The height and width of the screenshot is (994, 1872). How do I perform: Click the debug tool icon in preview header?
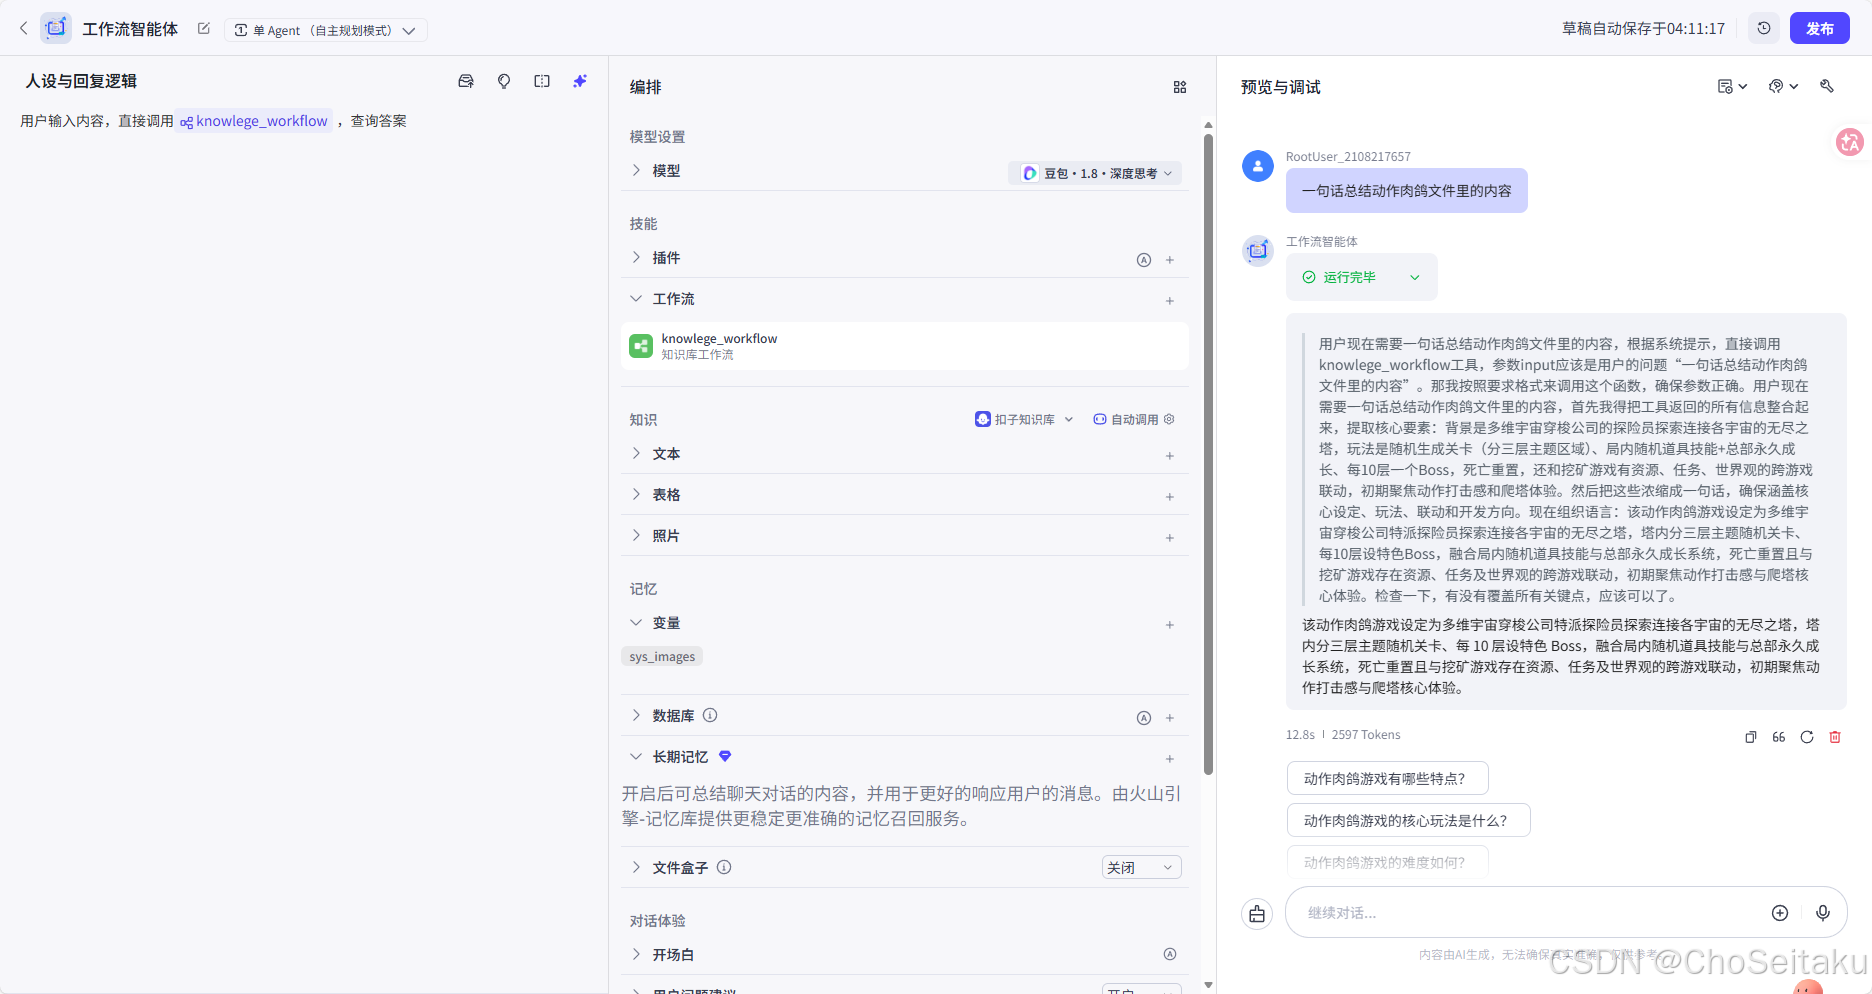tap(1827, 87)
